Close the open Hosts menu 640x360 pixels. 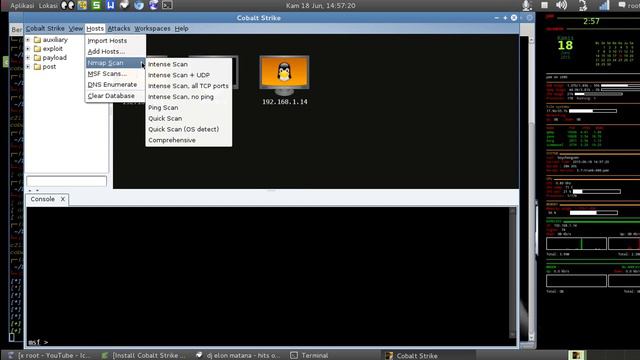(x=95, y=29)
